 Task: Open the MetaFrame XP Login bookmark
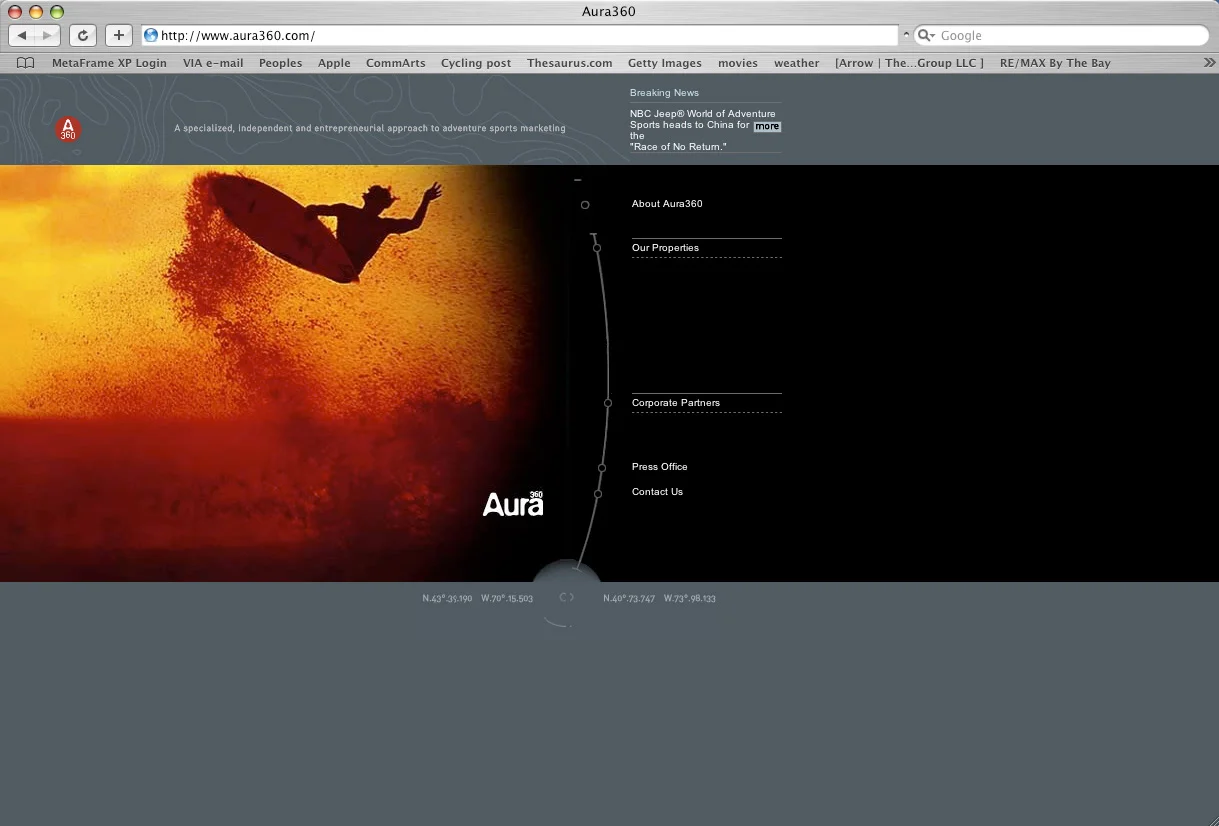tap(109, 63)
